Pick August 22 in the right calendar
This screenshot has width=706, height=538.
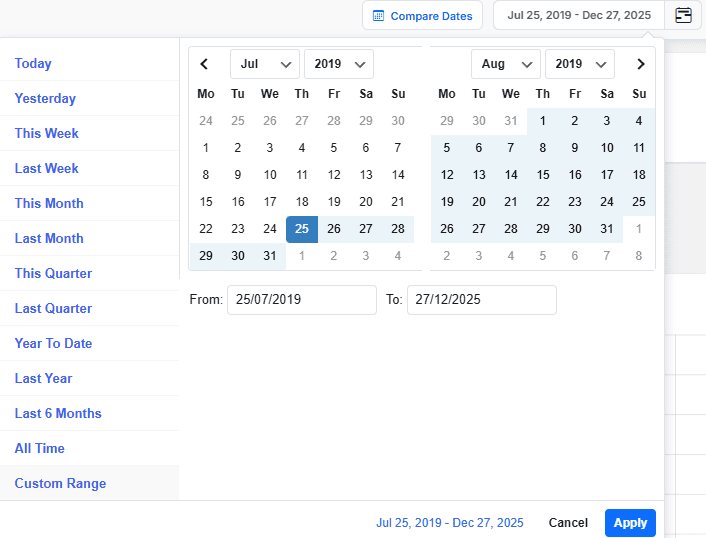pos(543,202)
